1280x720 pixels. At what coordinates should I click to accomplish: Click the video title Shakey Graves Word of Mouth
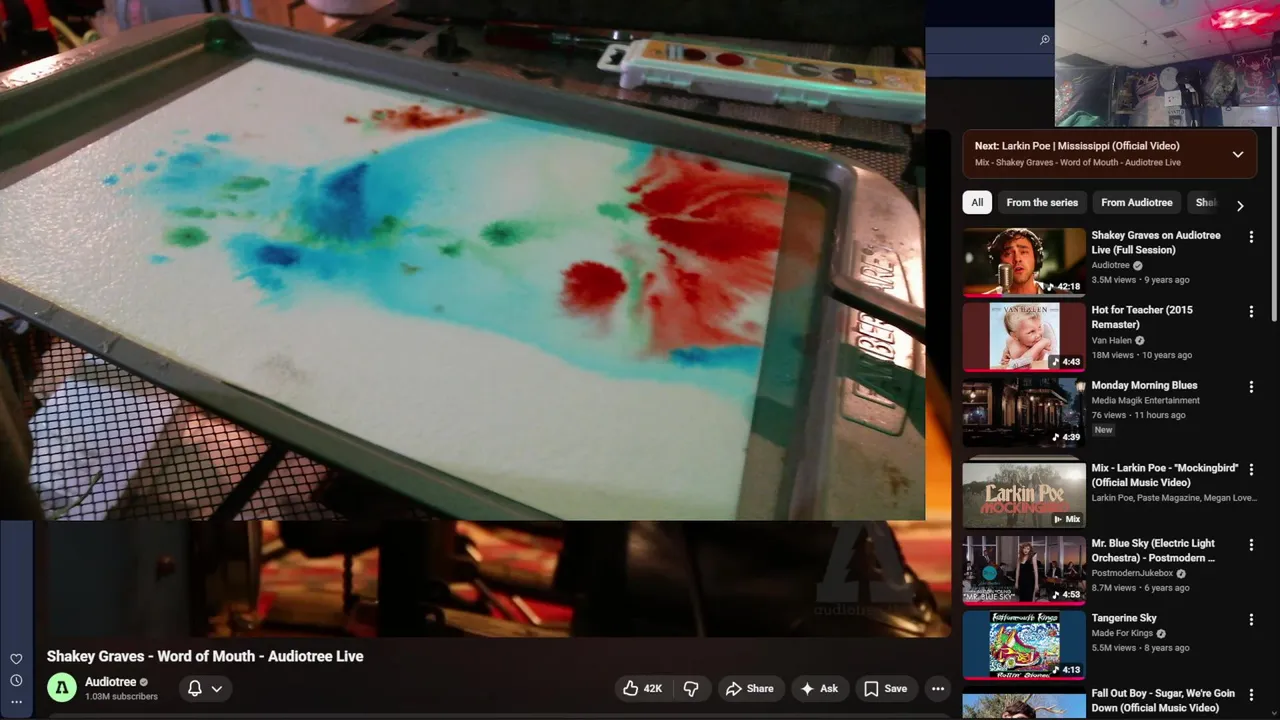pyautogui.click(x=205, y=656)
